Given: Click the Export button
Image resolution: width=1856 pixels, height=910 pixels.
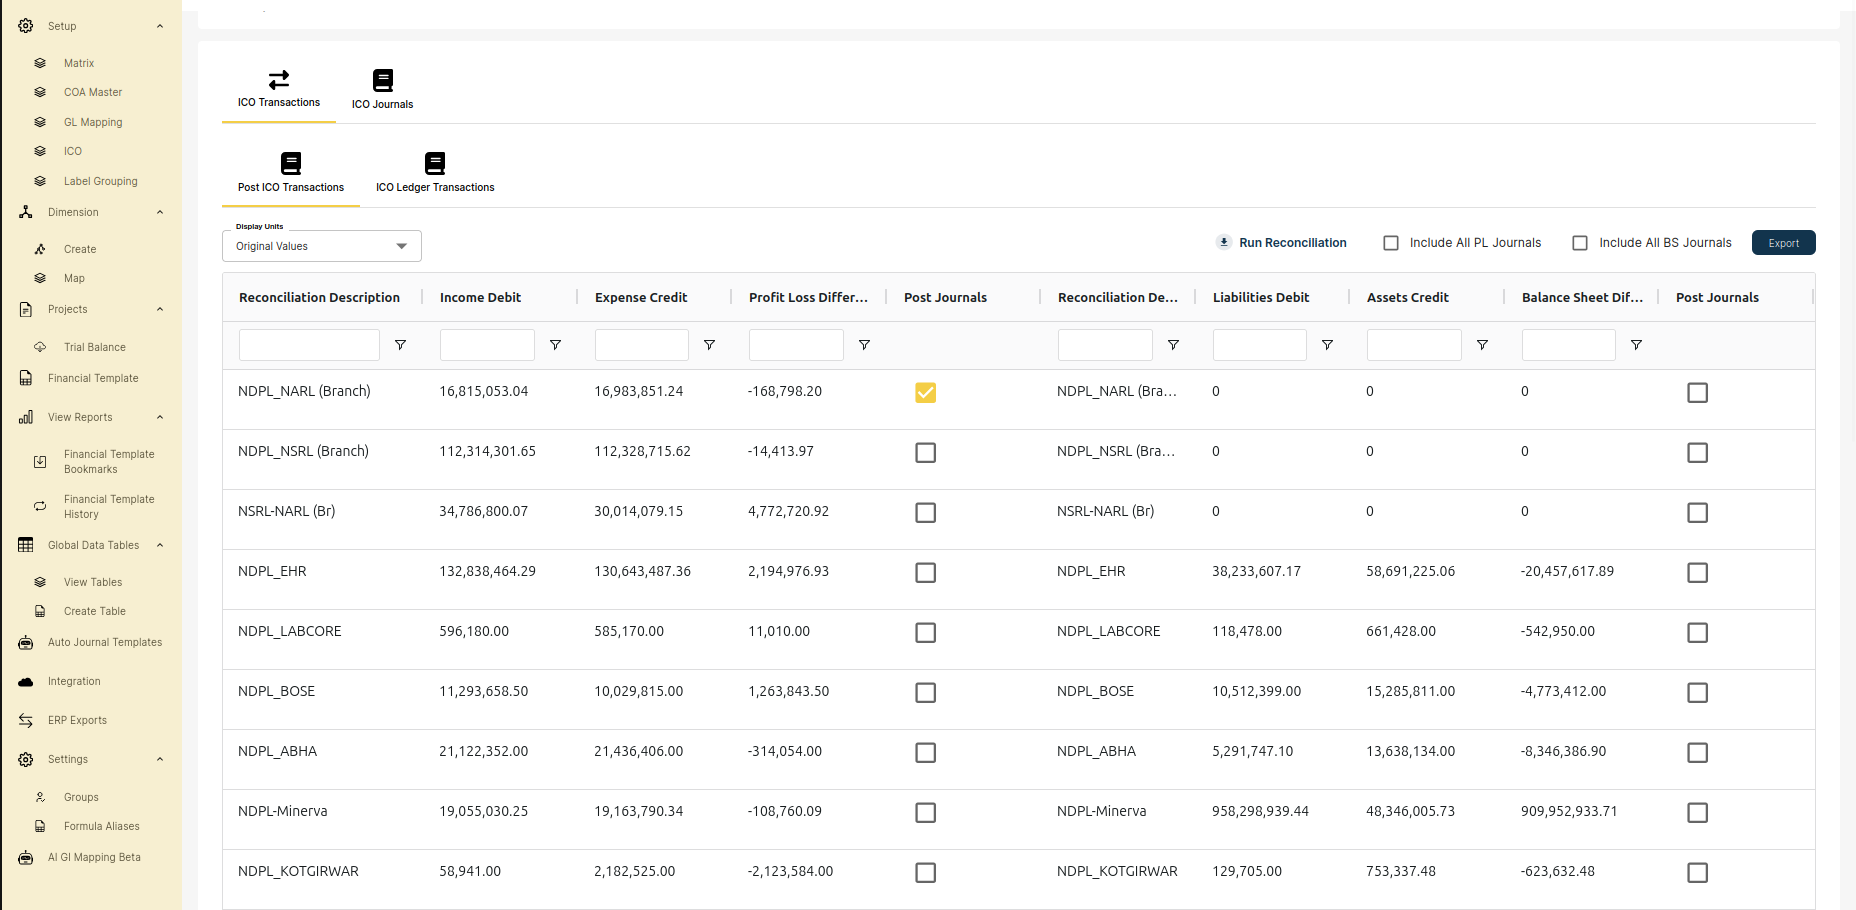Looking at the screenshot, I should (1784, 242).
